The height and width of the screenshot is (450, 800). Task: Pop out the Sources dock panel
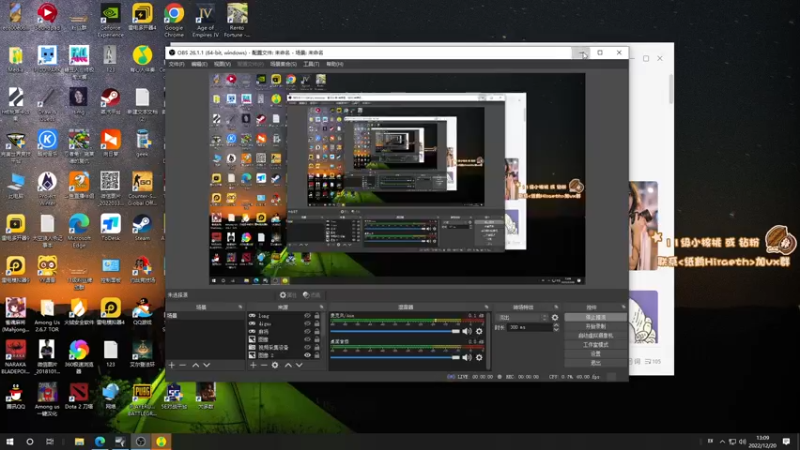click(321, 307)
